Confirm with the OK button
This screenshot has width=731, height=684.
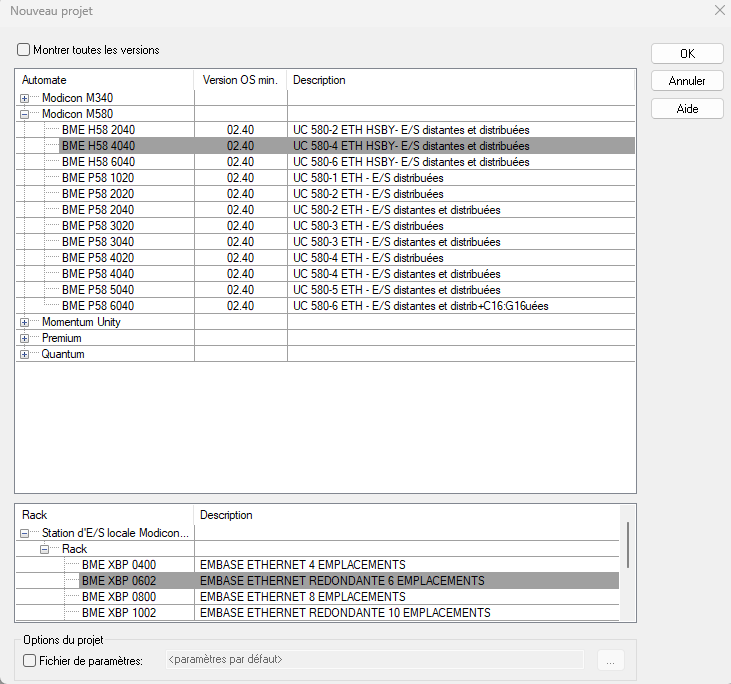pyautogui.click(x=687, y=54)
